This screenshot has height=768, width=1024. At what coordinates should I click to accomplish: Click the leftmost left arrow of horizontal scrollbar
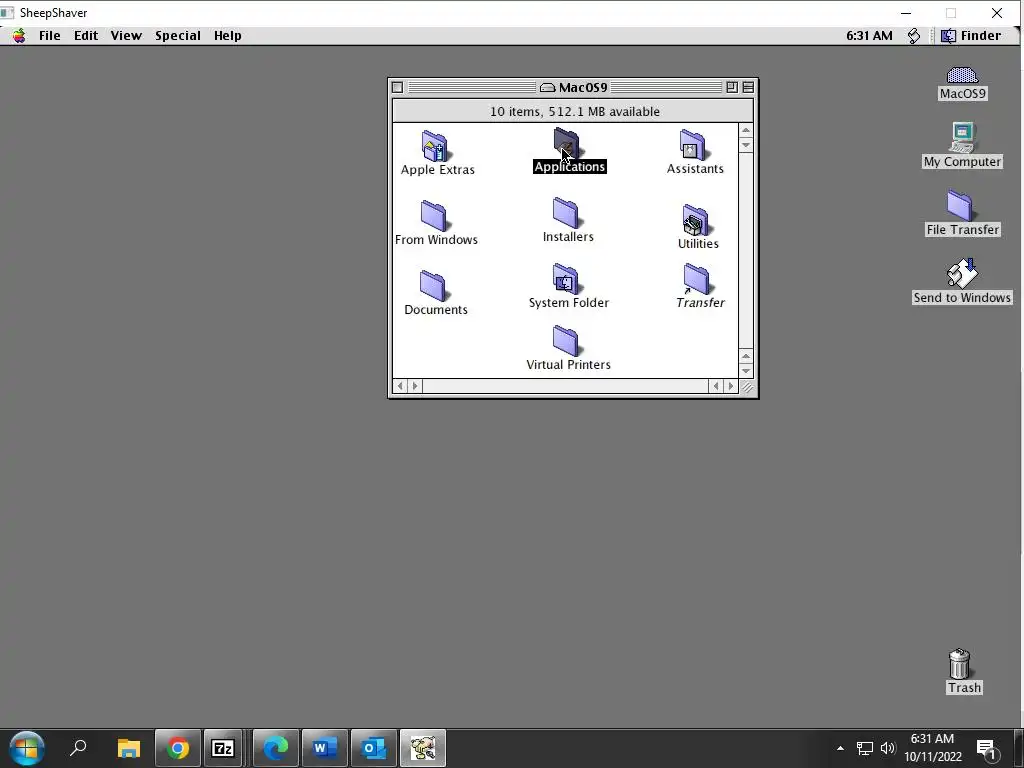pos(400,387)
